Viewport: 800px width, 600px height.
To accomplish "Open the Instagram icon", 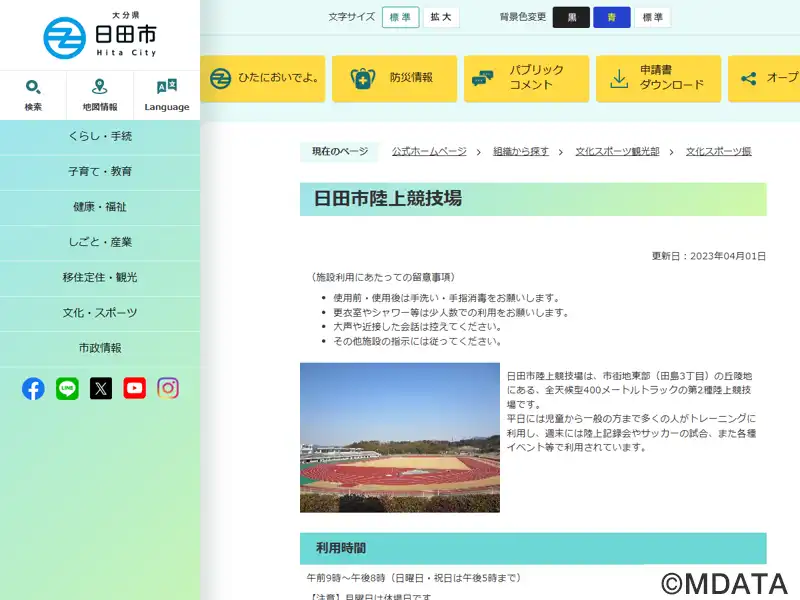I will [168, 388].
